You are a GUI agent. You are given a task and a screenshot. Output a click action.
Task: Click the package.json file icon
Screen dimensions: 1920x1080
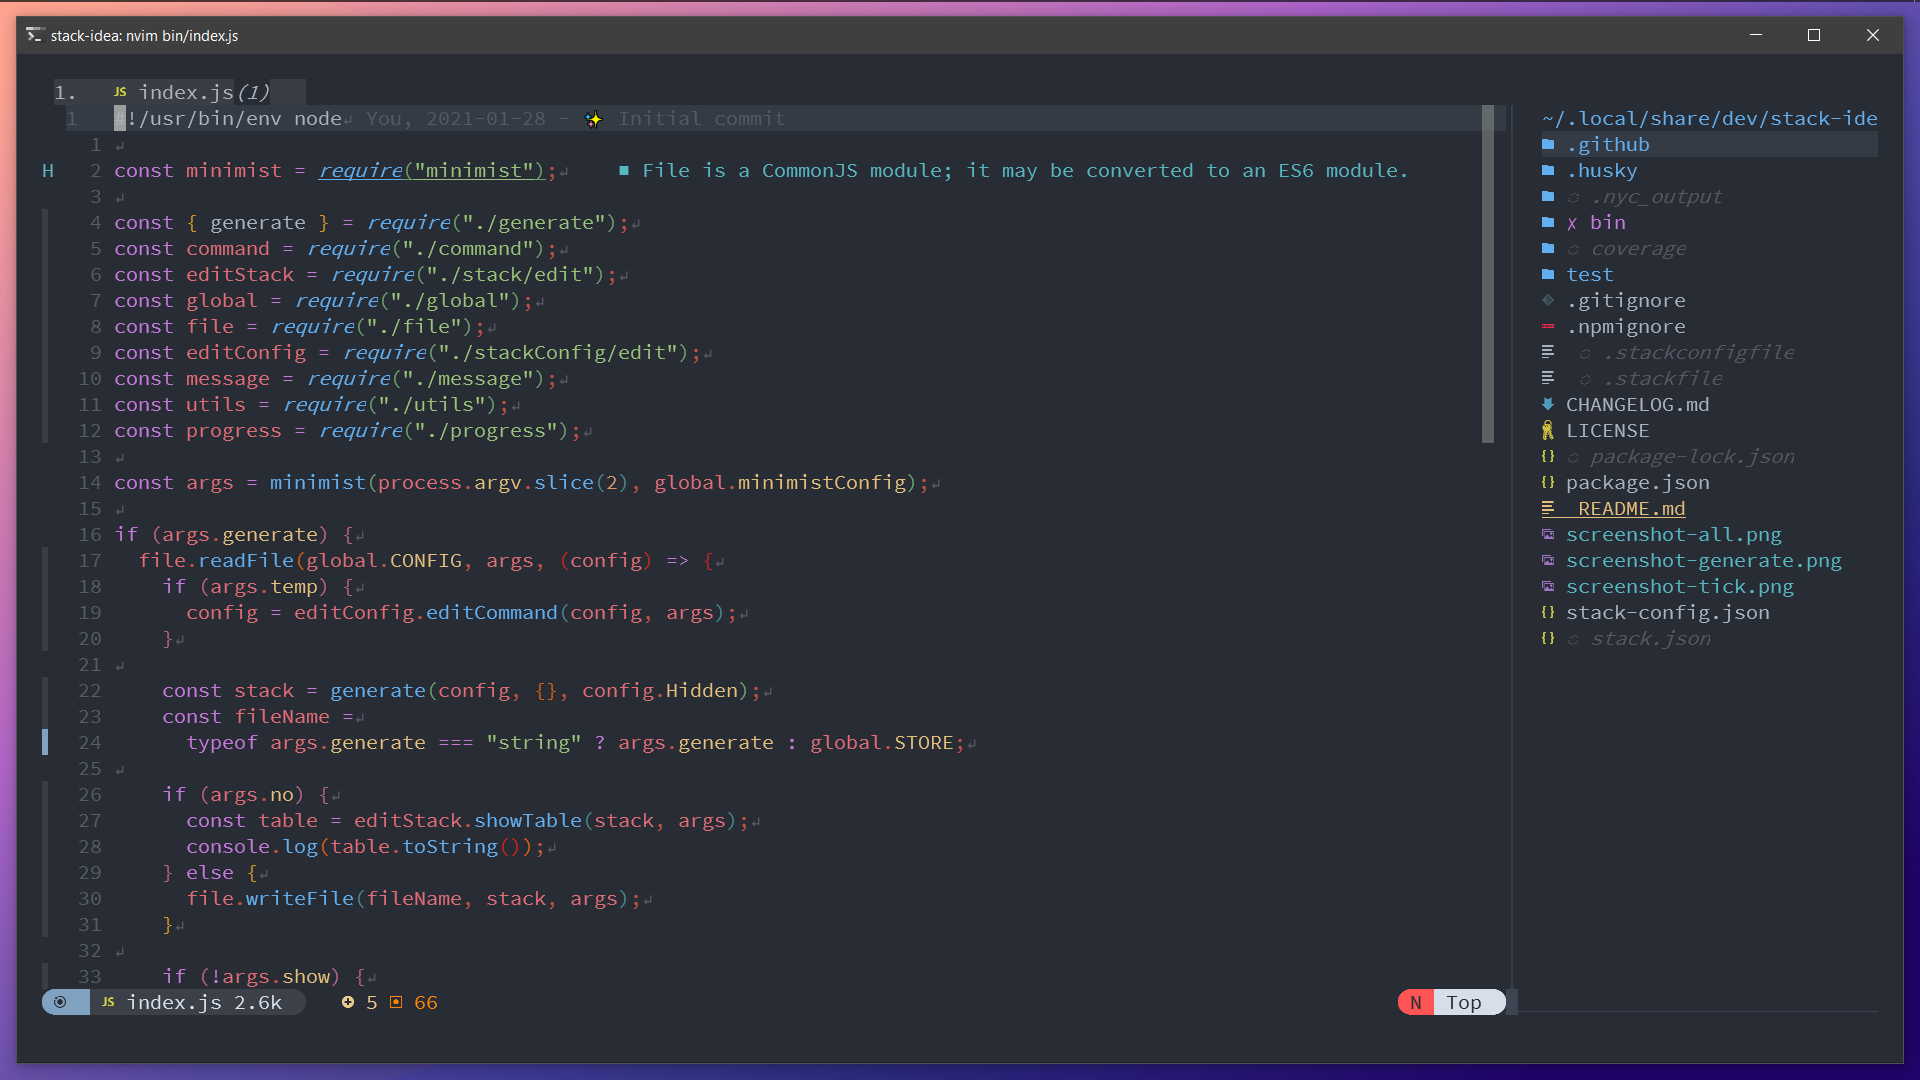[1547, 481]
